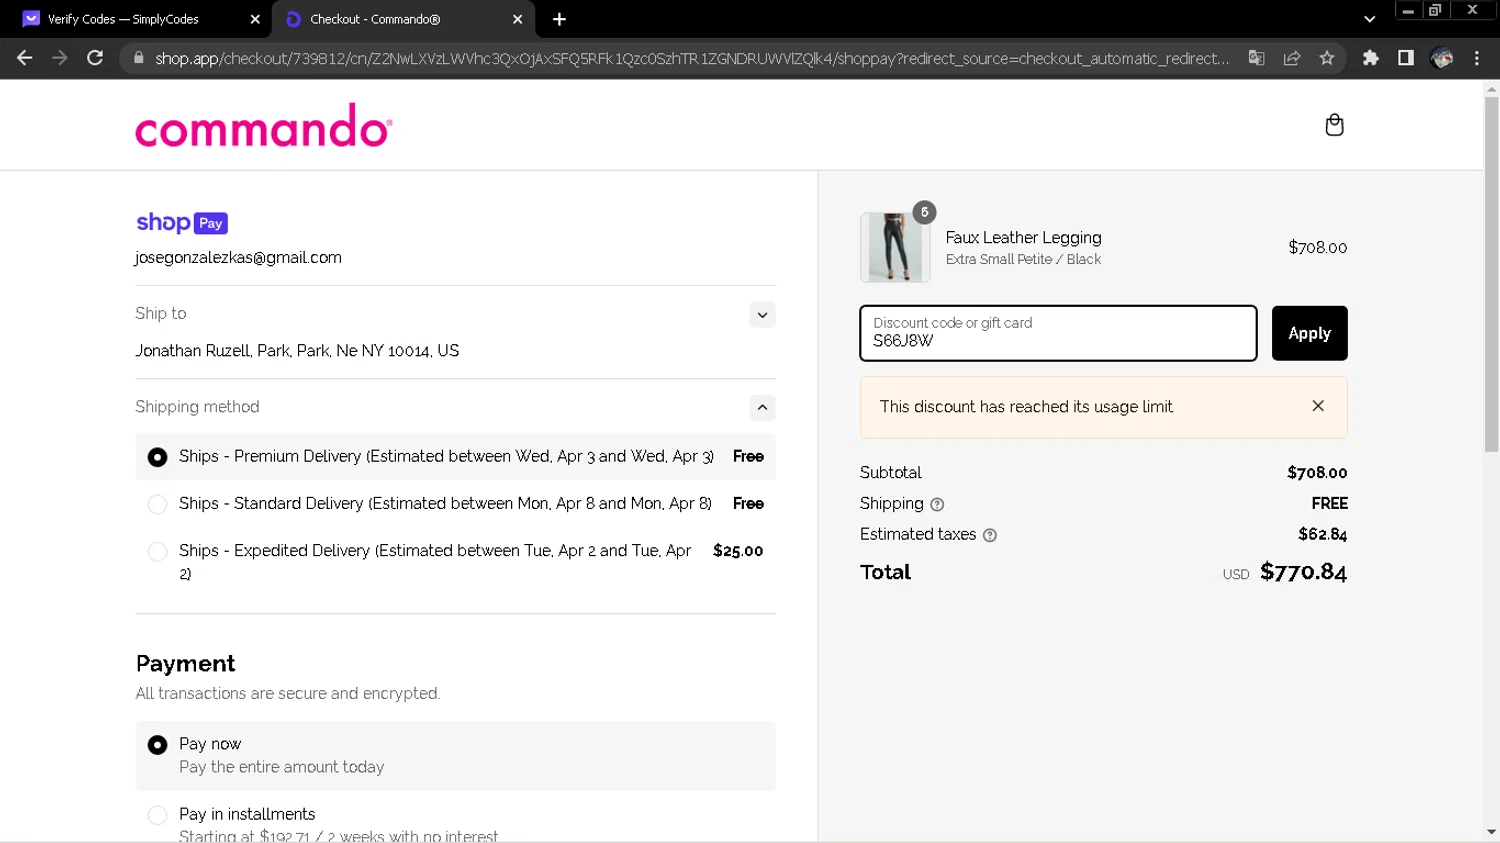Click the Shipping info question mark icon
1500x843 pixels.
[937, 505]
